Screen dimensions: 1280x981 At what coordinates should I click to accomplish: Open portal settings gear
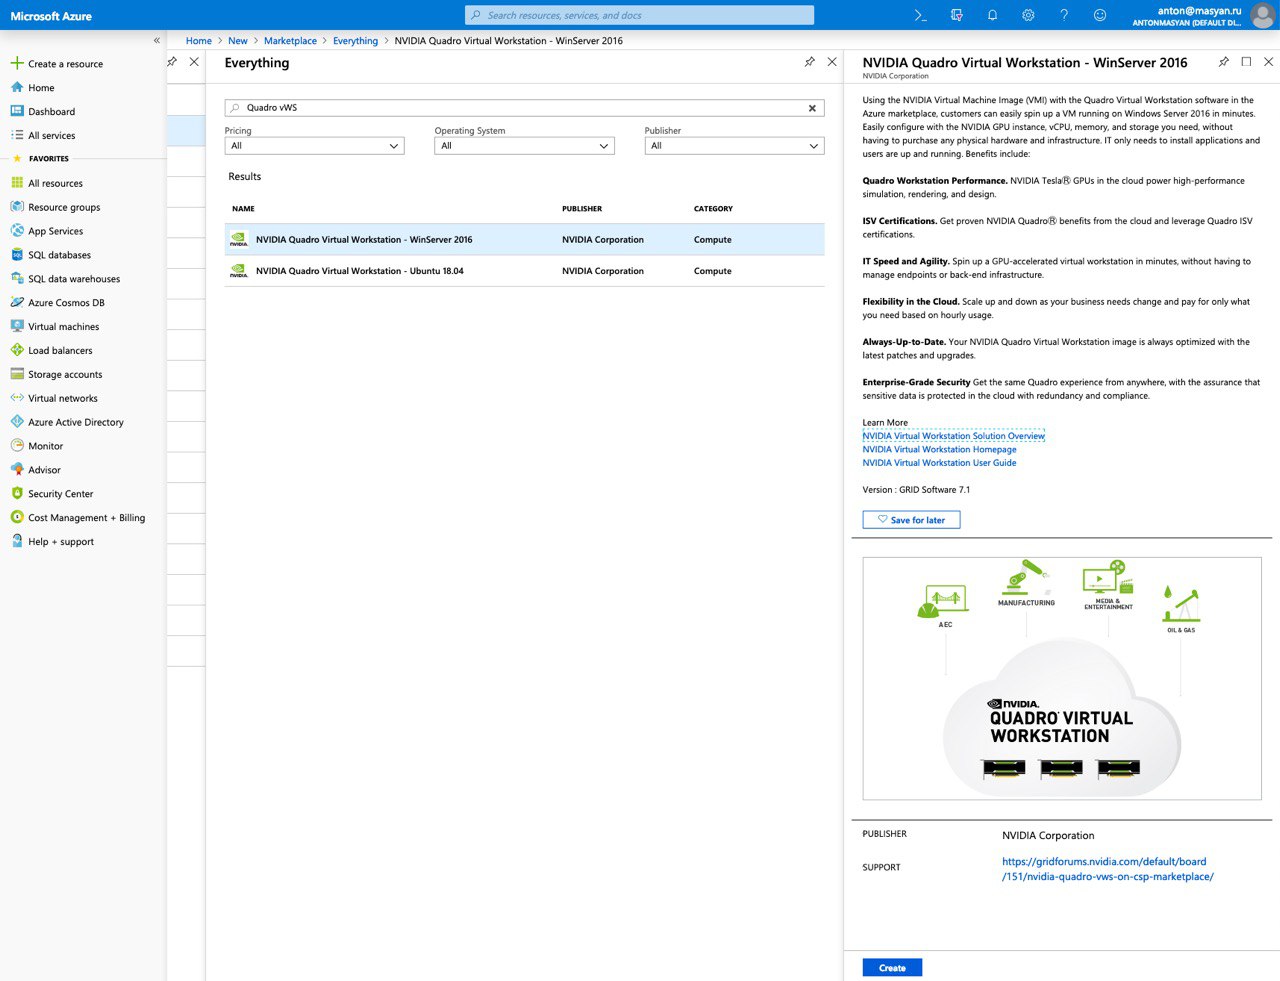coord(1028,15)
